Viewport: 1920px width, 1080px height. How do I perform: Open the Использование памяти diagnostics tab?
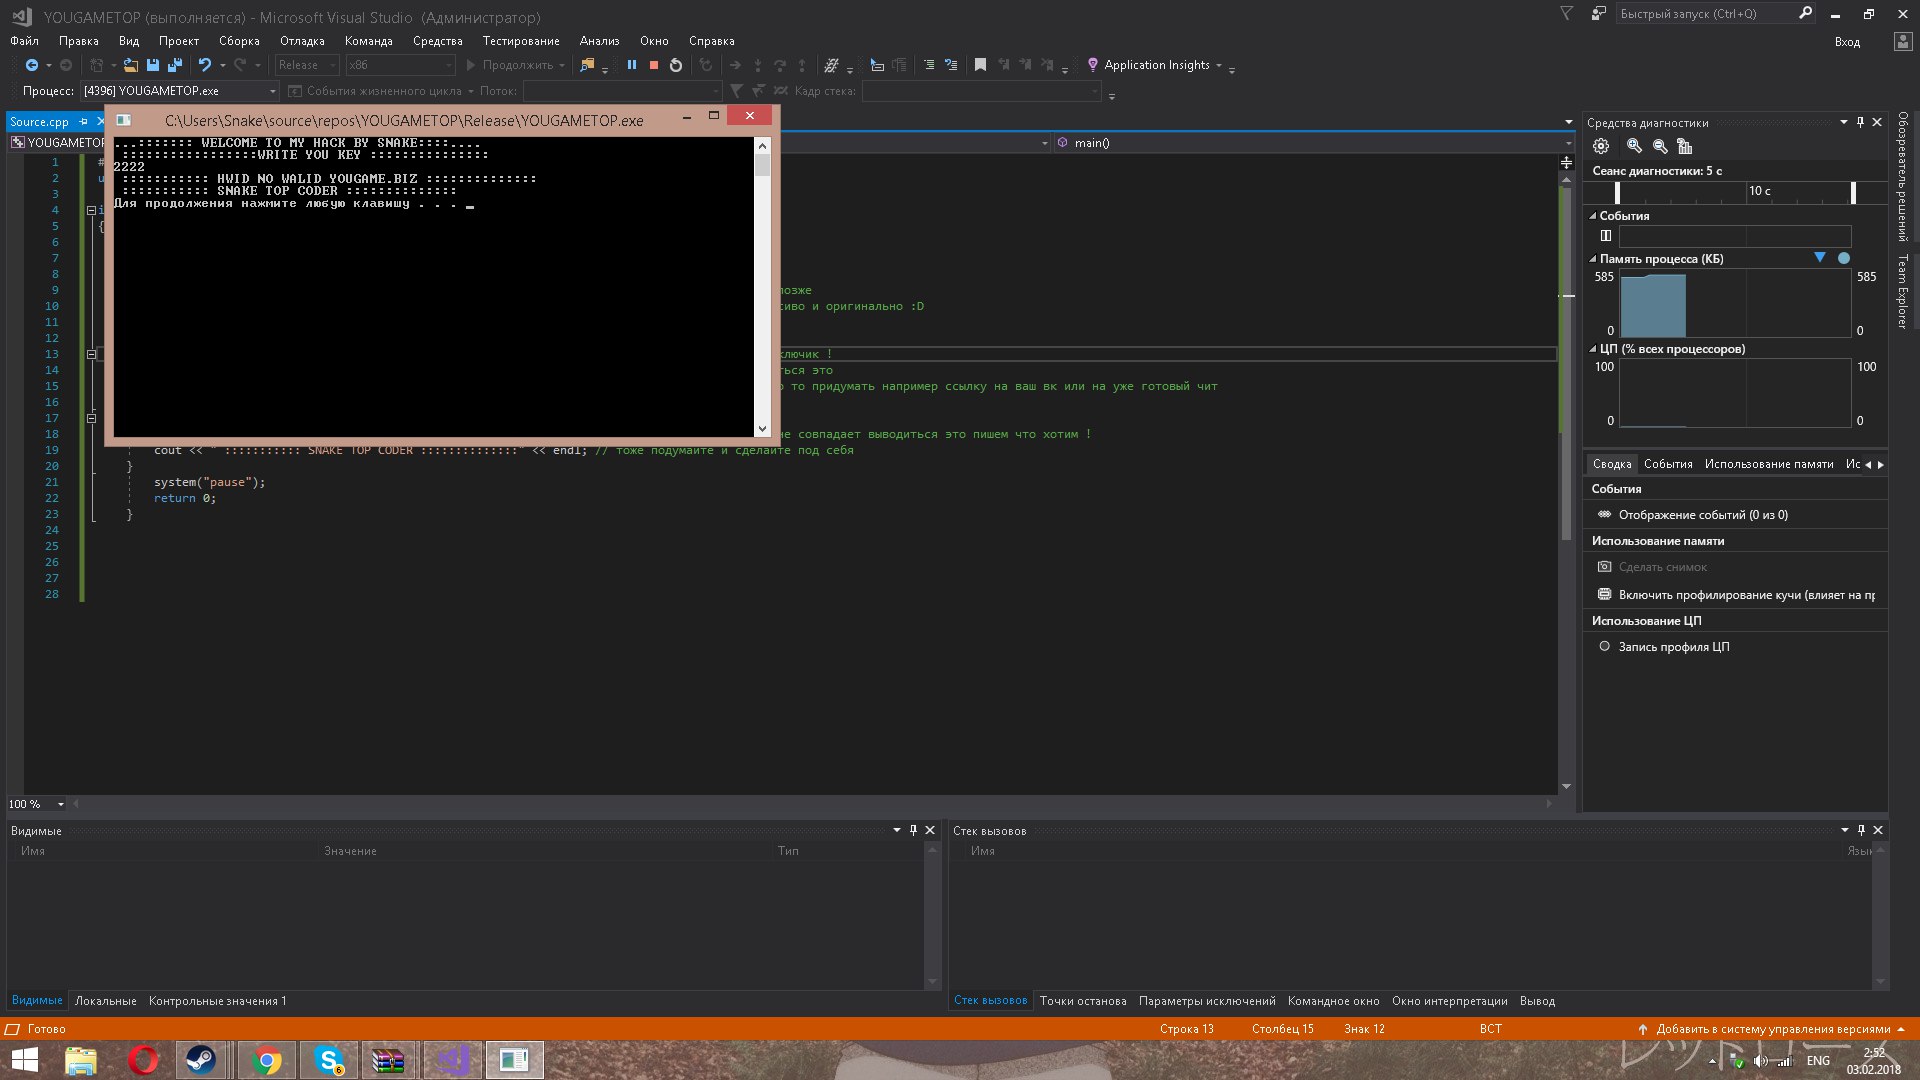(x=1769, y=464)
